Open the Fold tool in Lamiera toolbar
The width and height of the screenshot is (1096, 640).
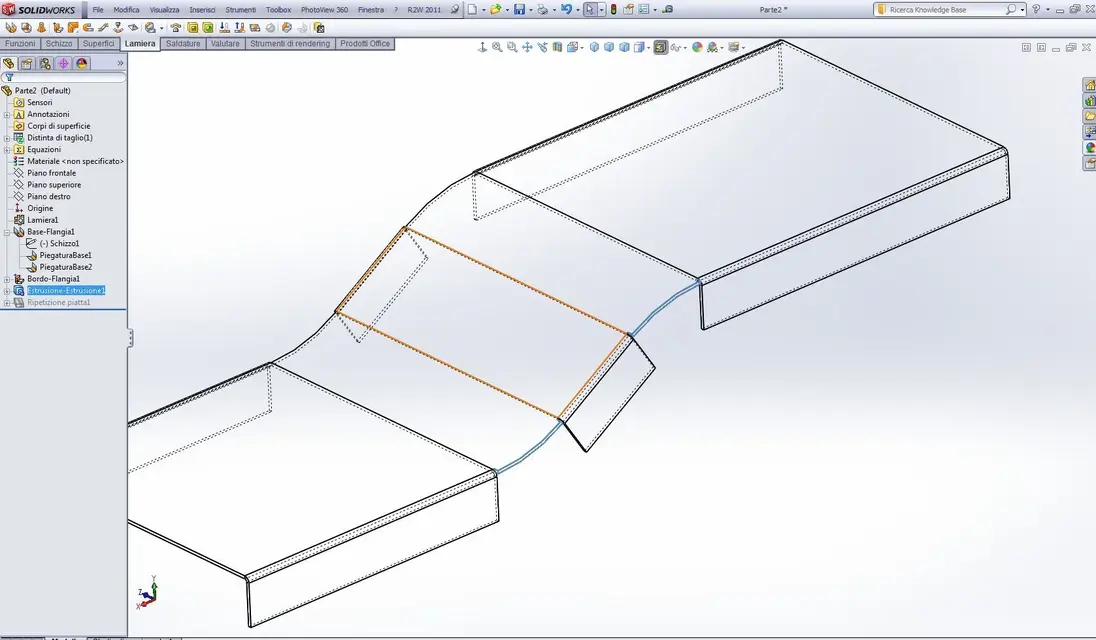click(x=240, y=28)
